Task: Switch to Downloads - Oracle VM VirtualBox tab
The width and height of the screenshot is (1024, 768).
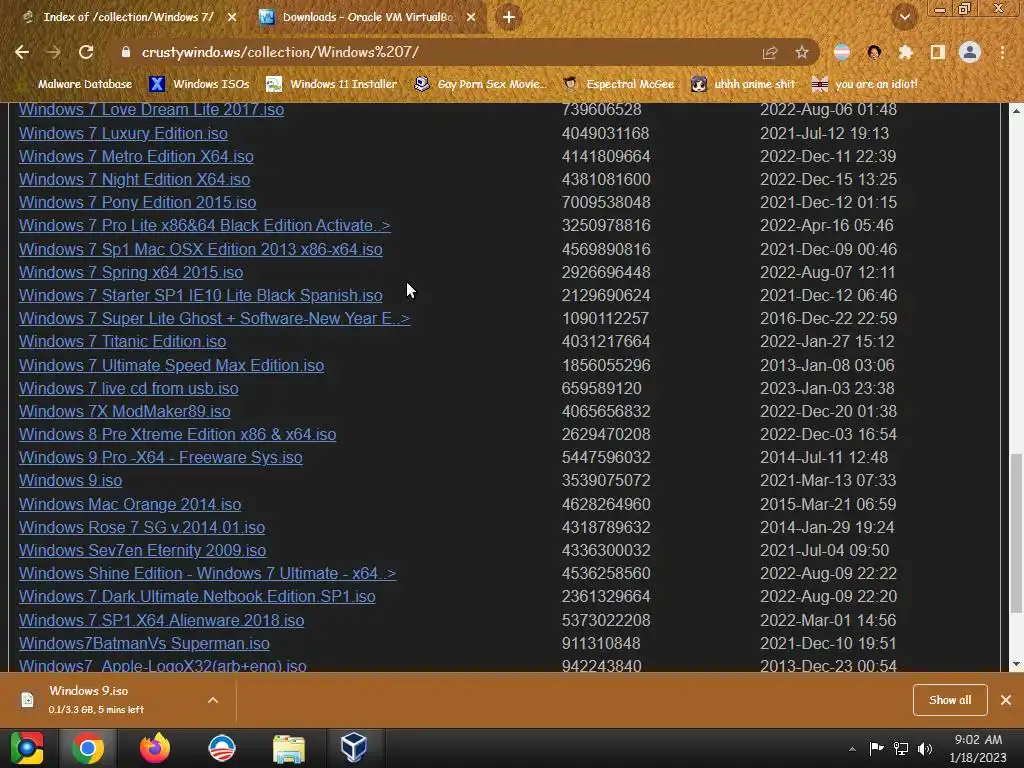Action: [x=368, y=17]
